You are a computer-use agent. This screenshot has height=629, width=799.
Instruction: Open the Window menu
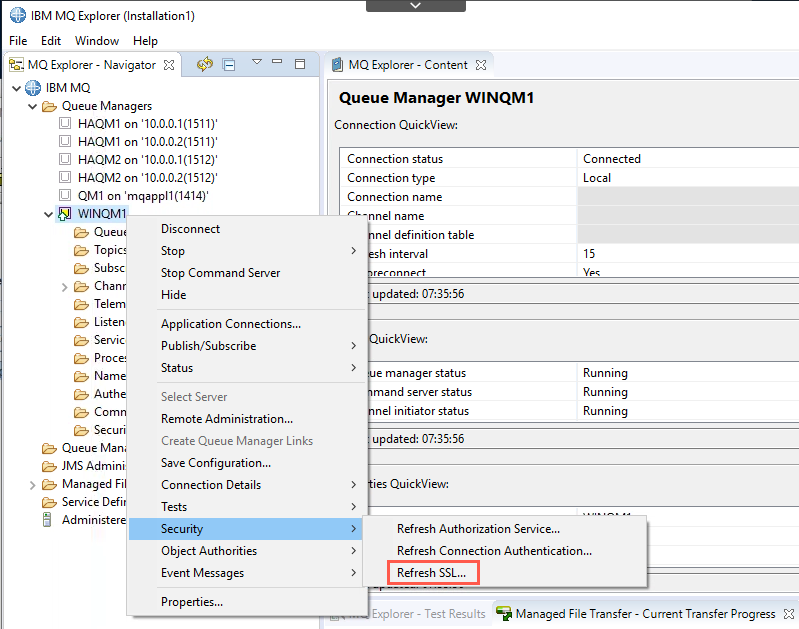pos(97,41)
